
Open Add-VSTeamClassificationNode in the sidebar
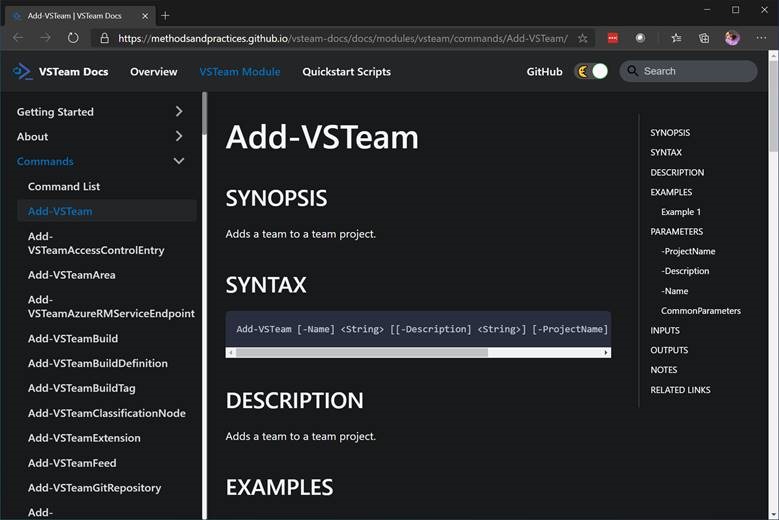point(107,413)
